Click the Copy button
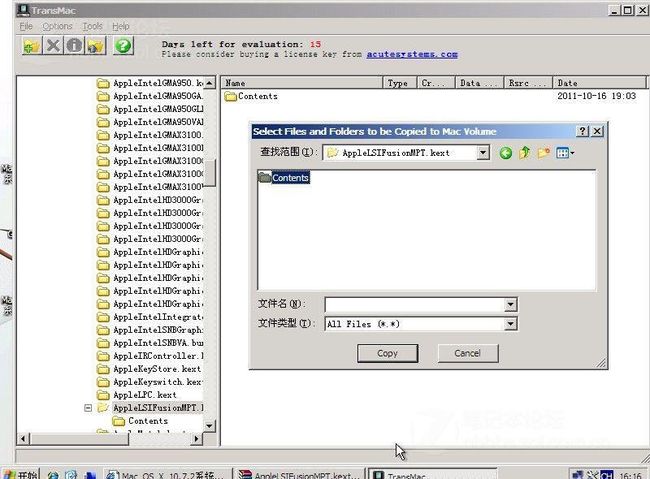This screenshot has width=650, height=479. [387, 353]
